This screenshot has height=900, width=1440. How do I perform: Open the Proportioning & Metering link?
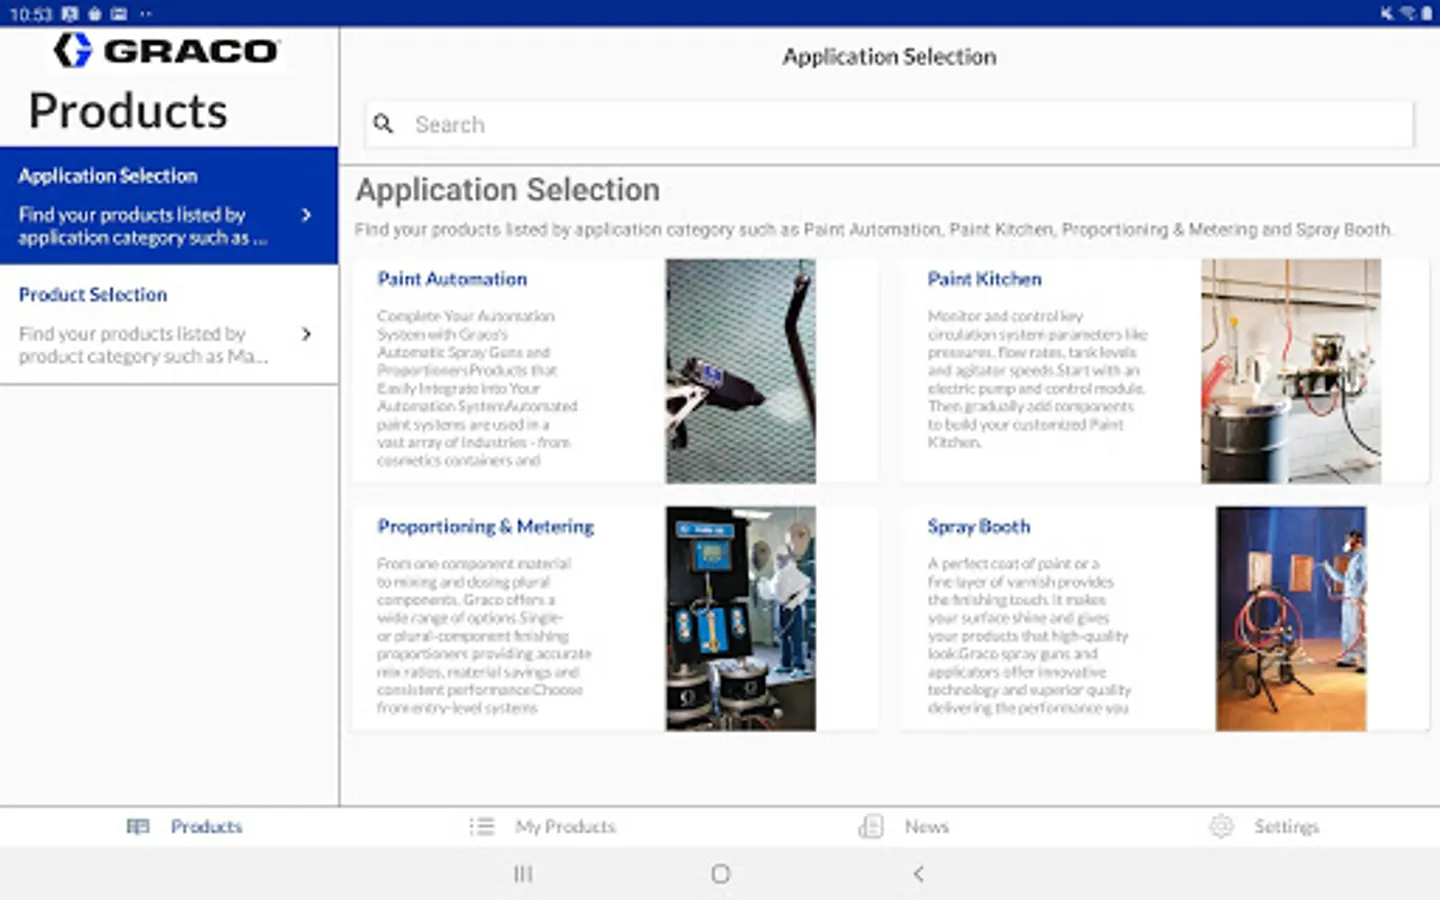tap(485, 526)
